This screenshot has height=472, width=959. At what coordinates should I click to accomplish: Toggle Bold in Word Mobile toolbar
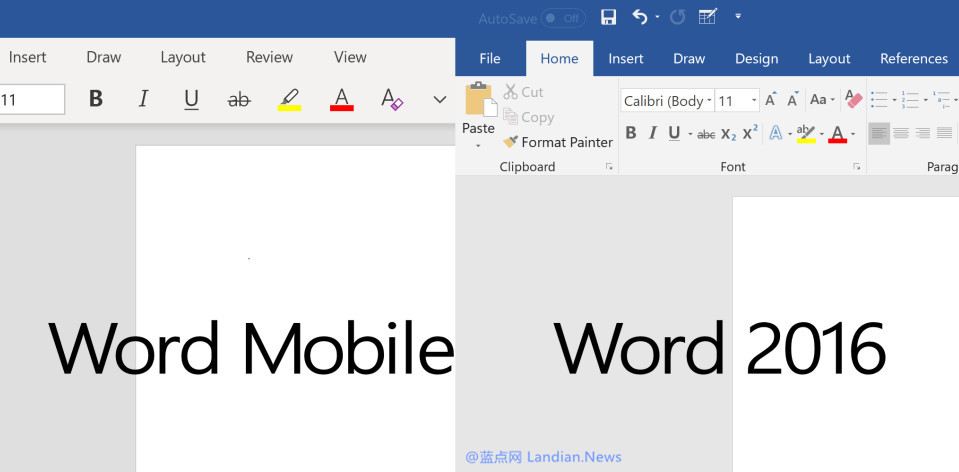96,99
